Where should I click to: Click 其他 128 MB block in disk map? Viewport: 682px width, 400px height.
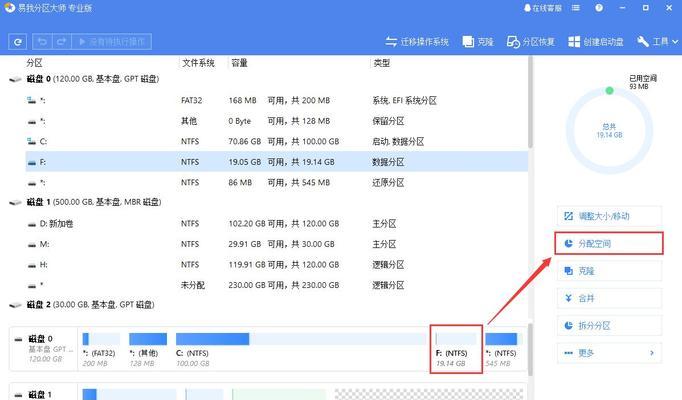(x=148, y=349)
